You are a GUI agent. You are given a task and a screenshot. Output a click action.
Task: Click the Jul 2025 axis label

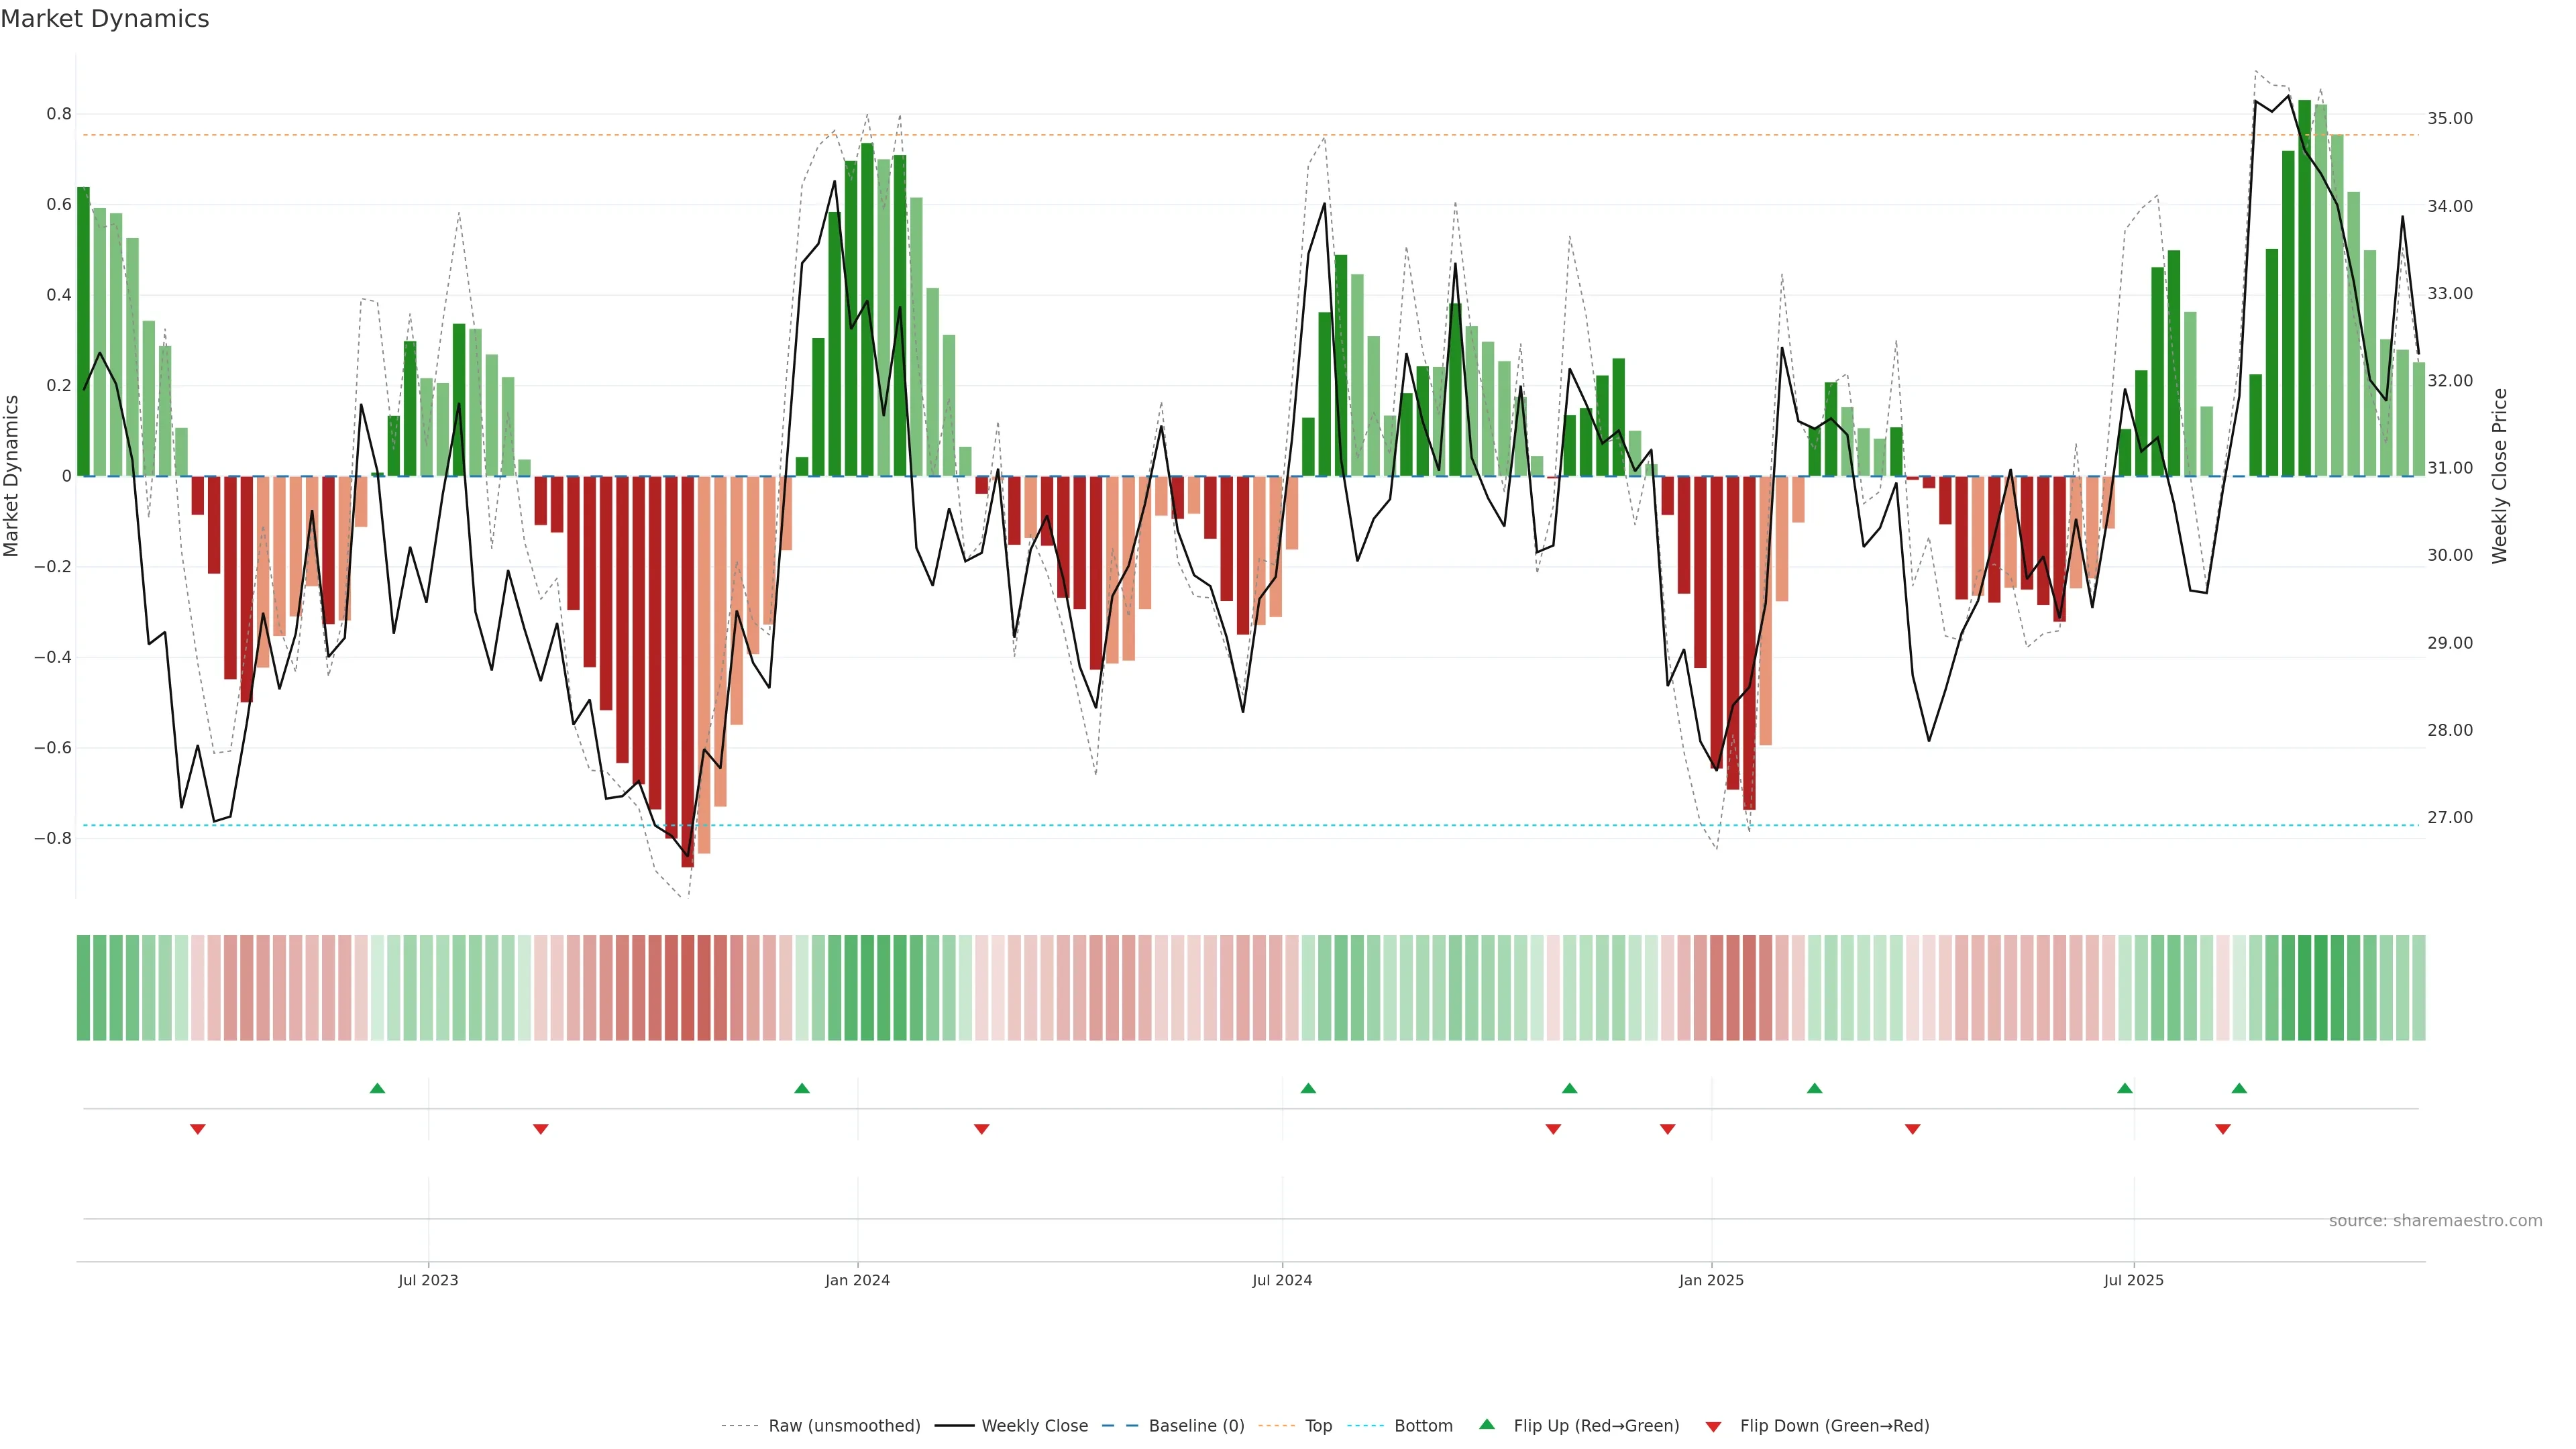tap(2133, 1280)
